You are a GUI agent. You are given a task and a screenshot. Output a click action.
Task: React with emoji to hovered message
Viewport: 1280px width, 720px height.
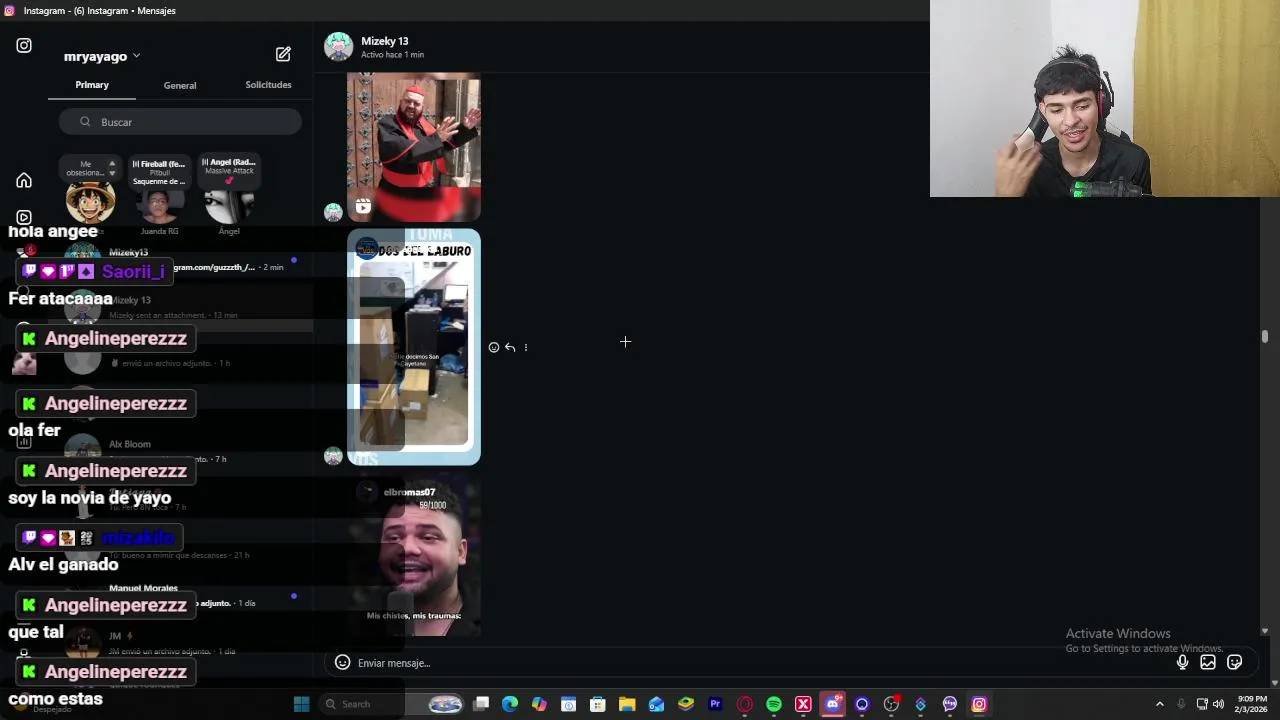tap(494, 347)
